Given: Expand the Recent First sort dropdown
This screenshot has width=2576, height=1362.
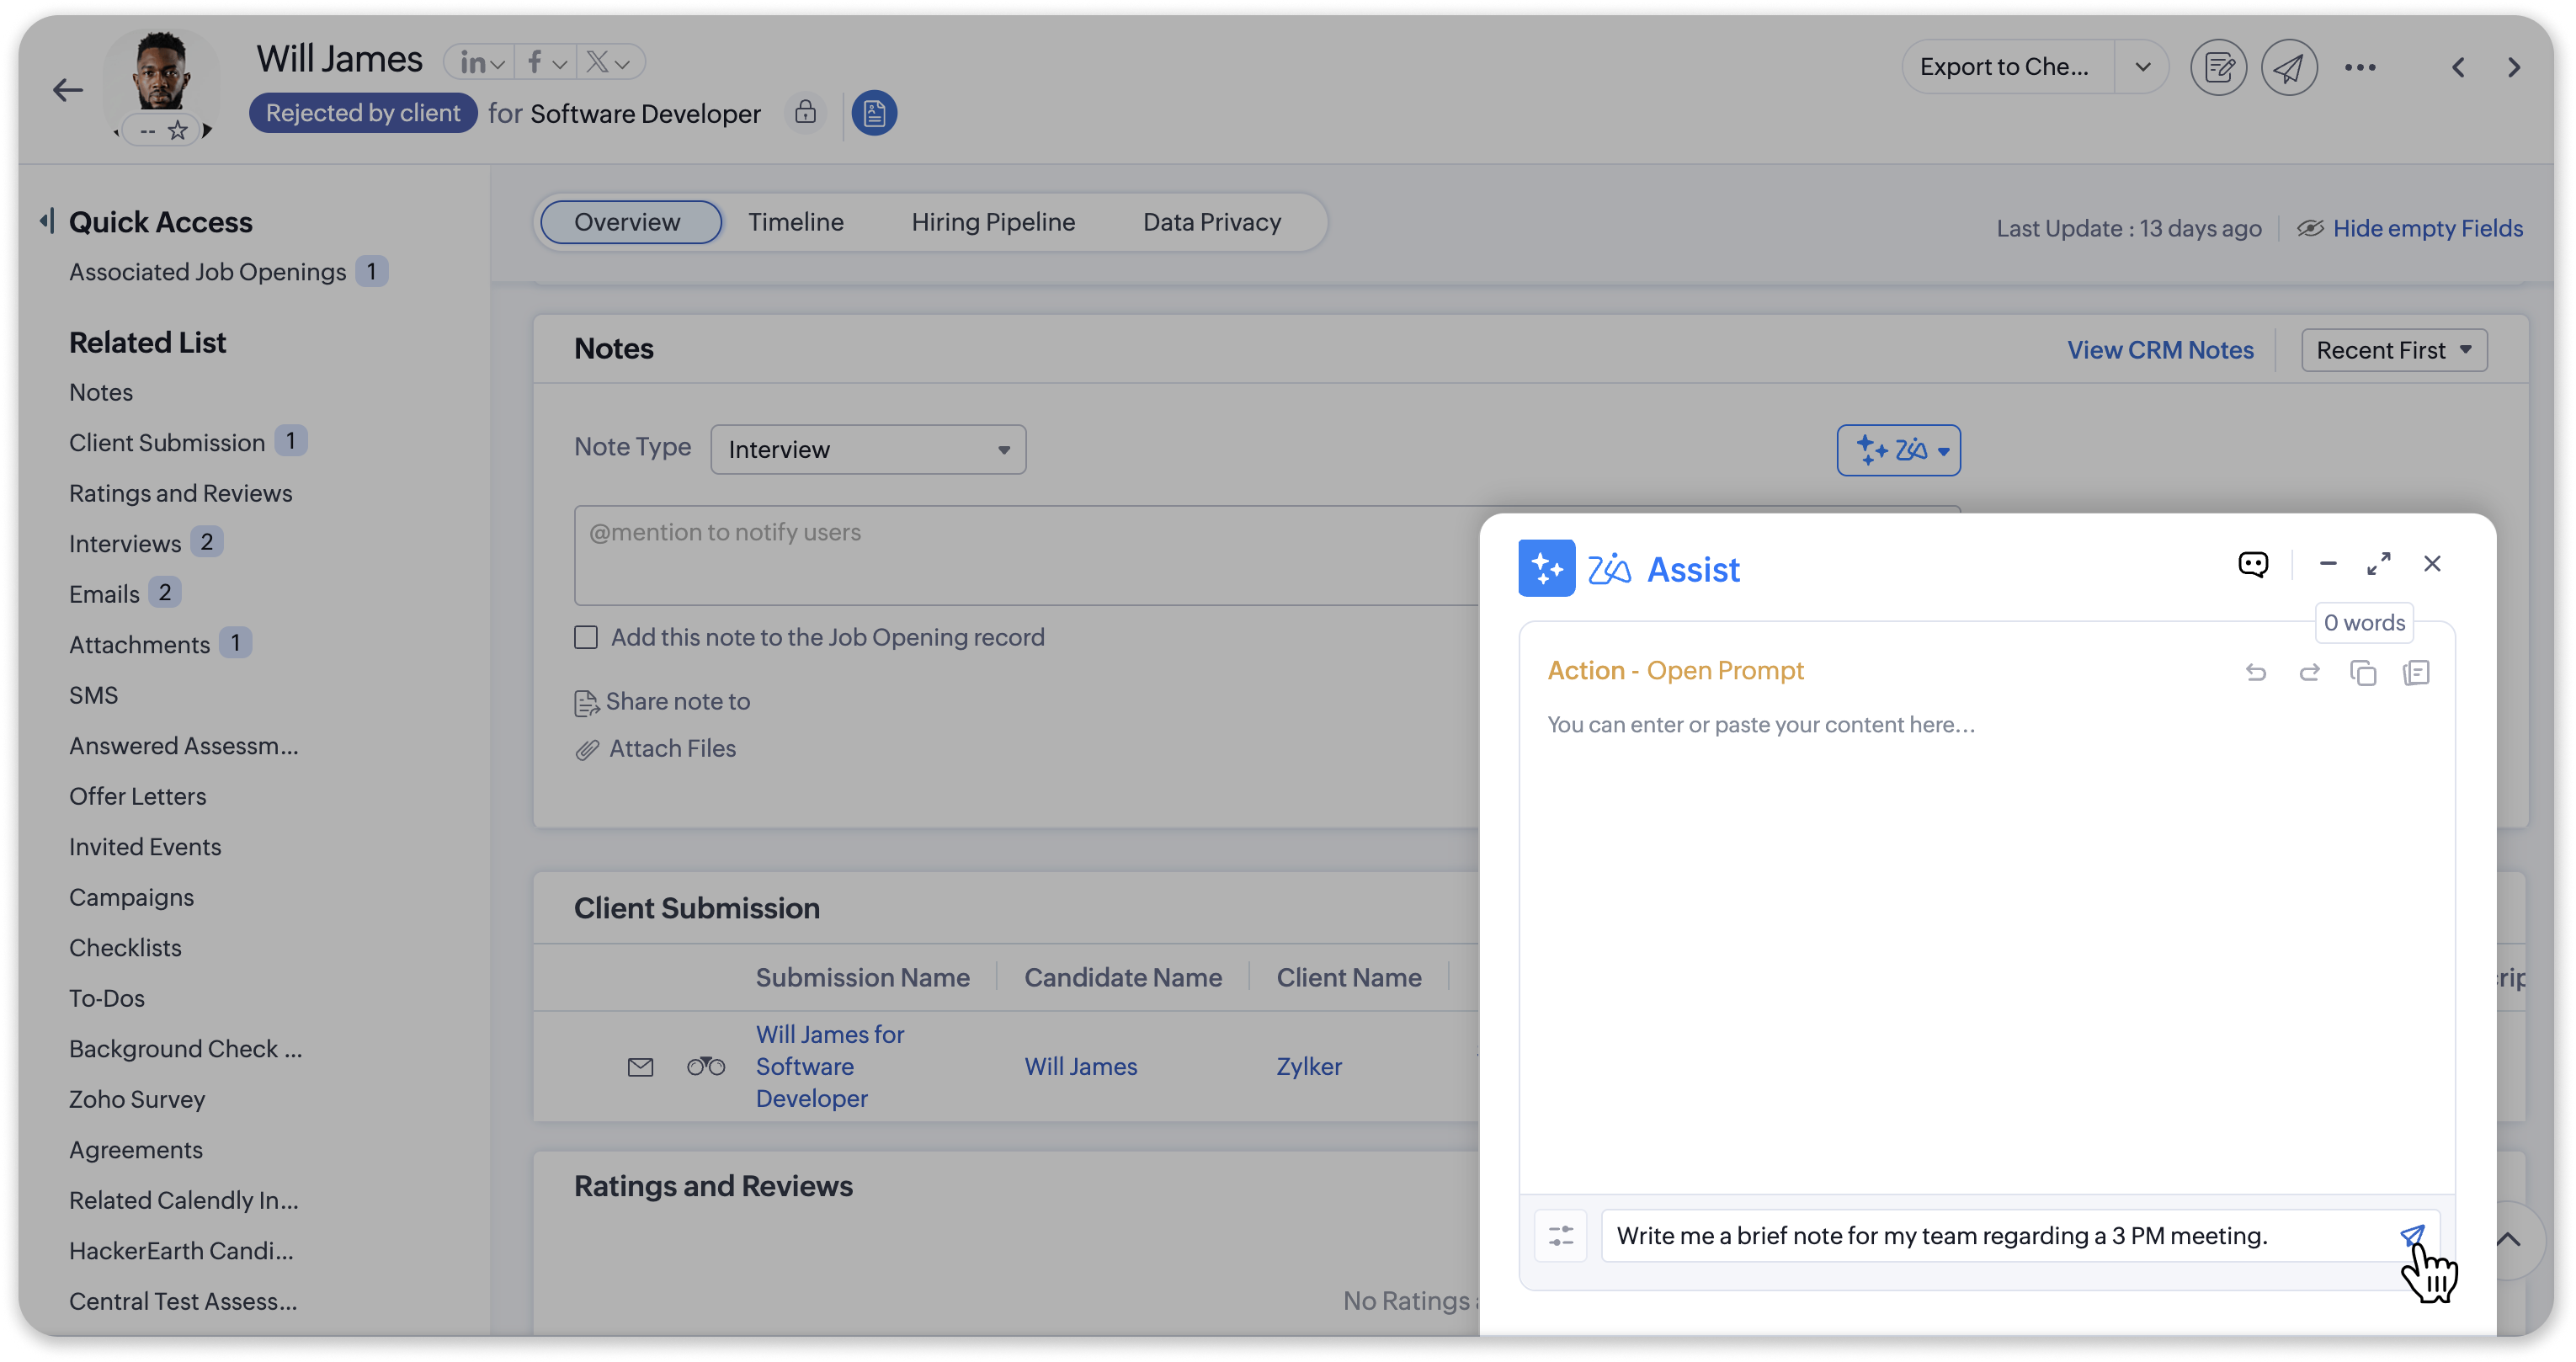Looking at the screenshot, I should pyautogui.click(x=2393, y=350).
